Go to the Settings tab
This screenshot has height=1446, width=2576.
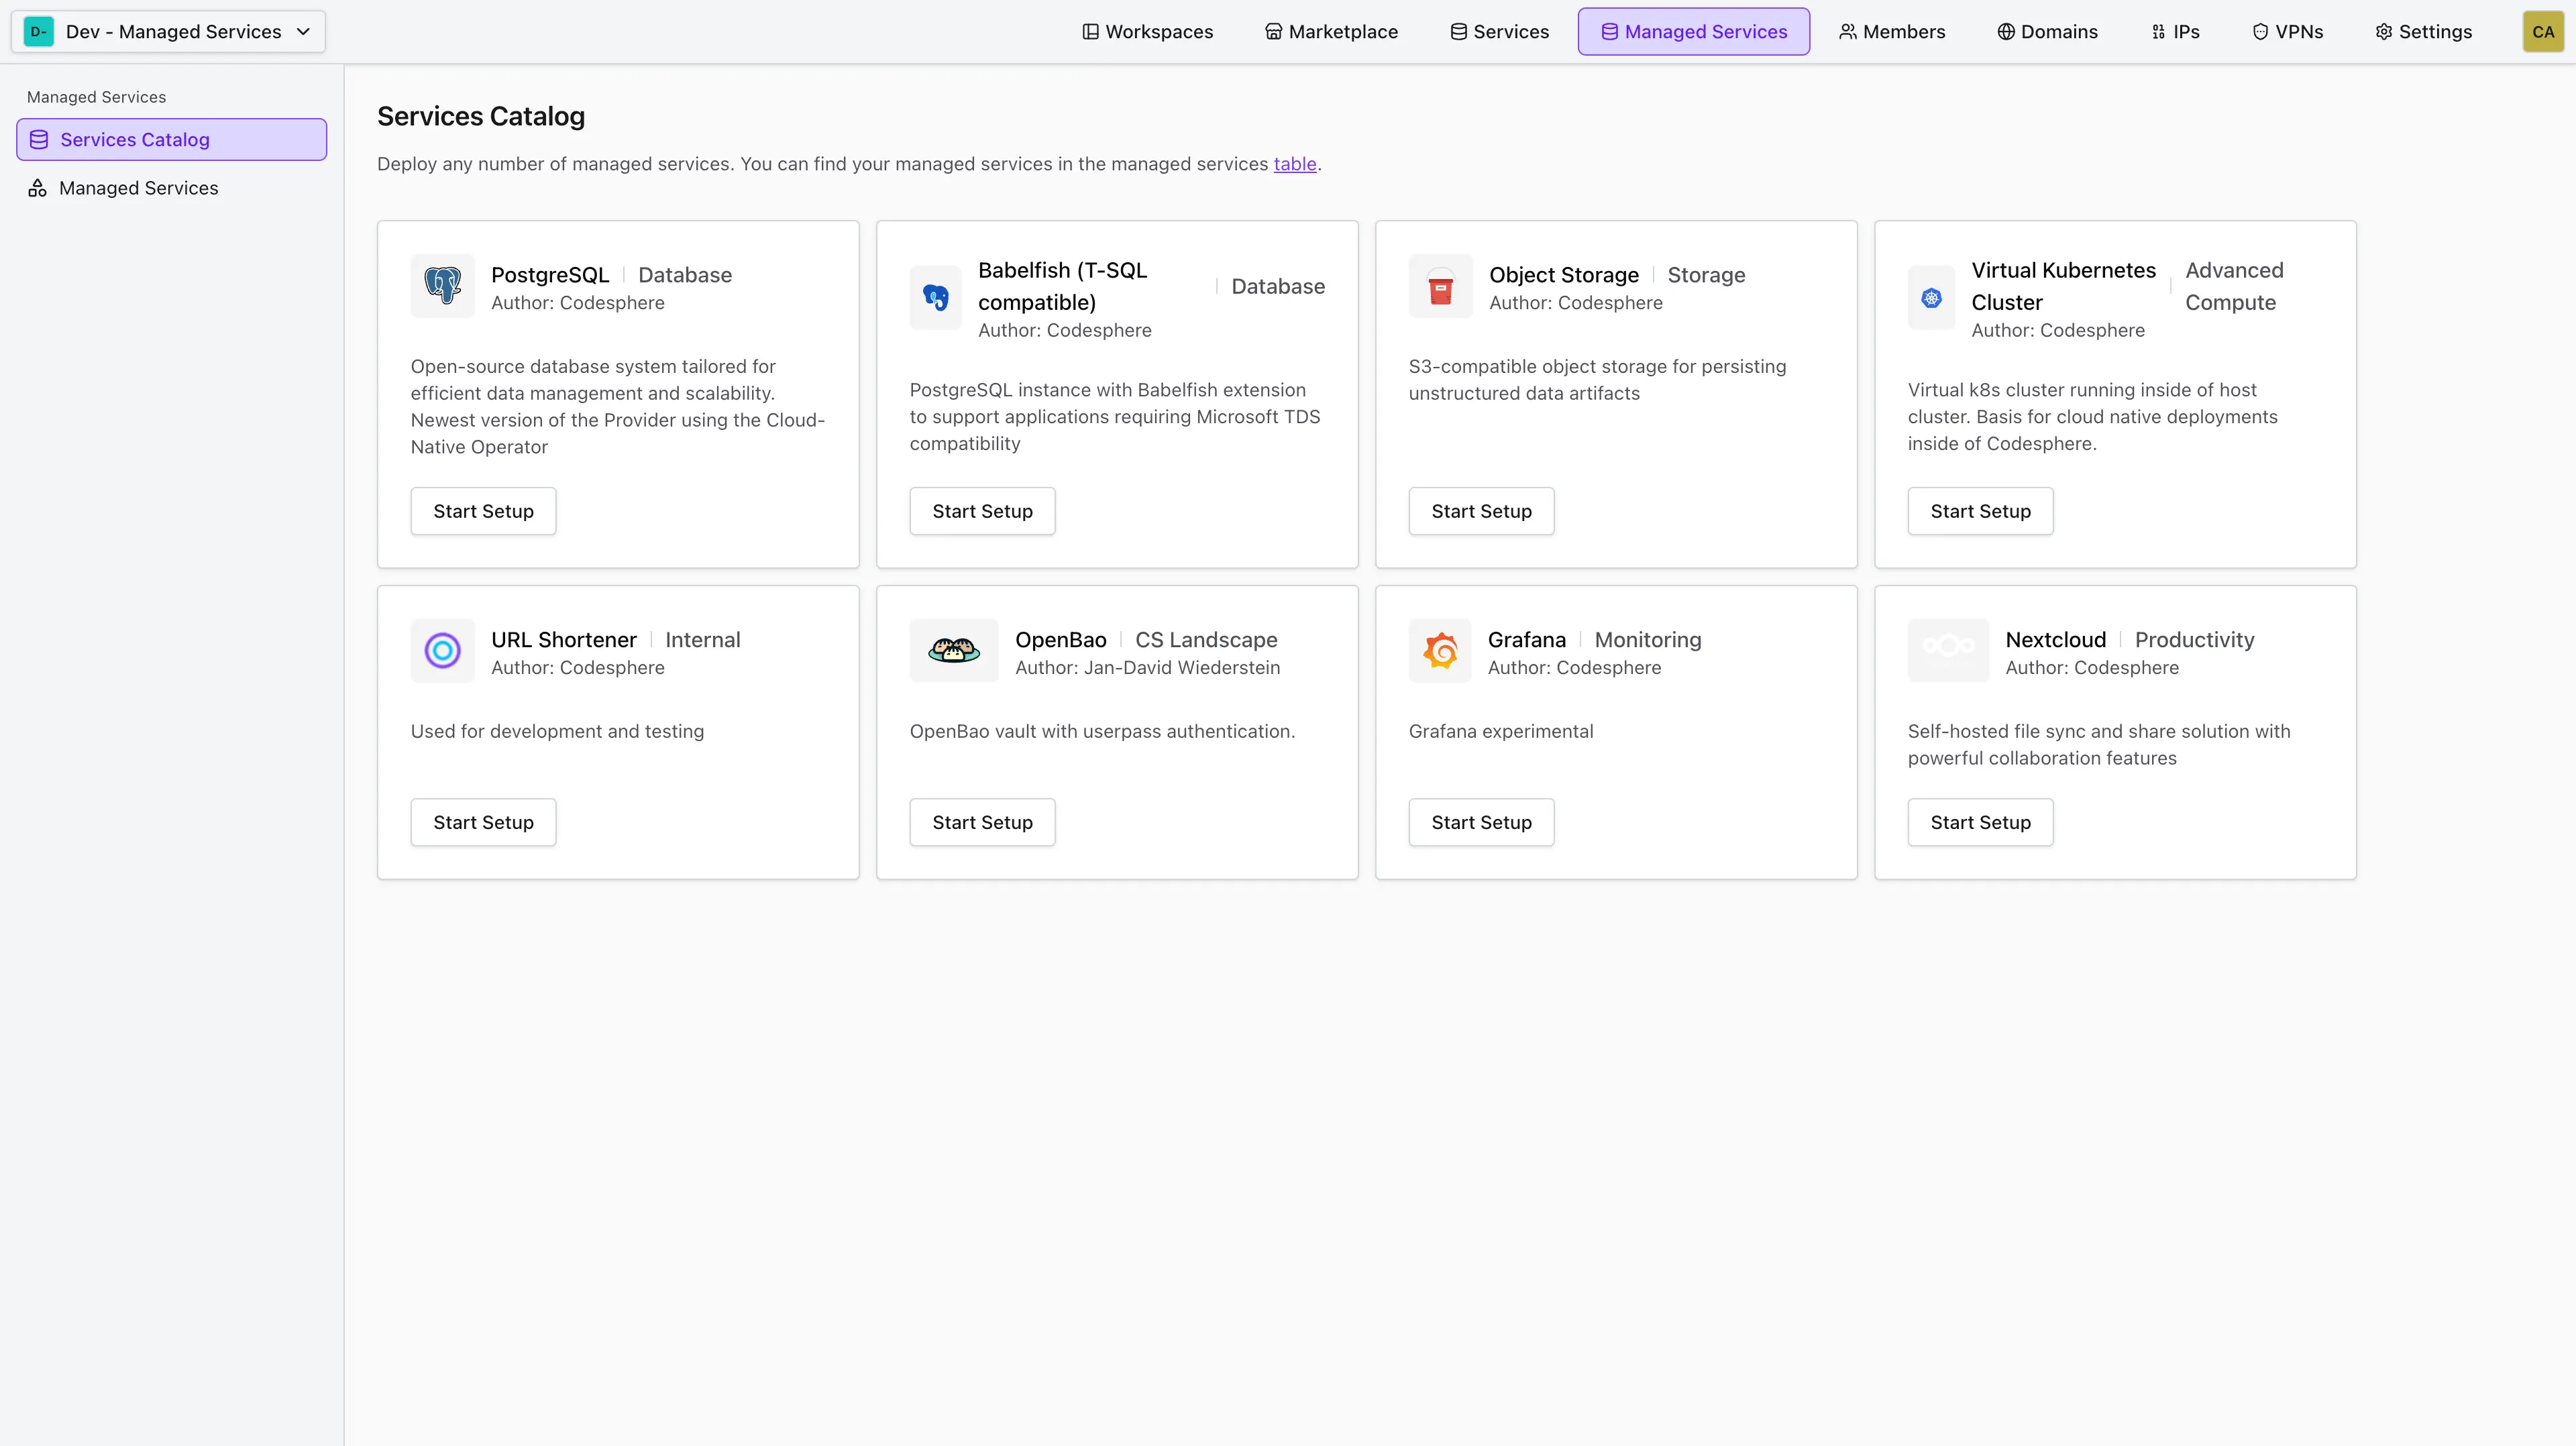pos(2423,32)
